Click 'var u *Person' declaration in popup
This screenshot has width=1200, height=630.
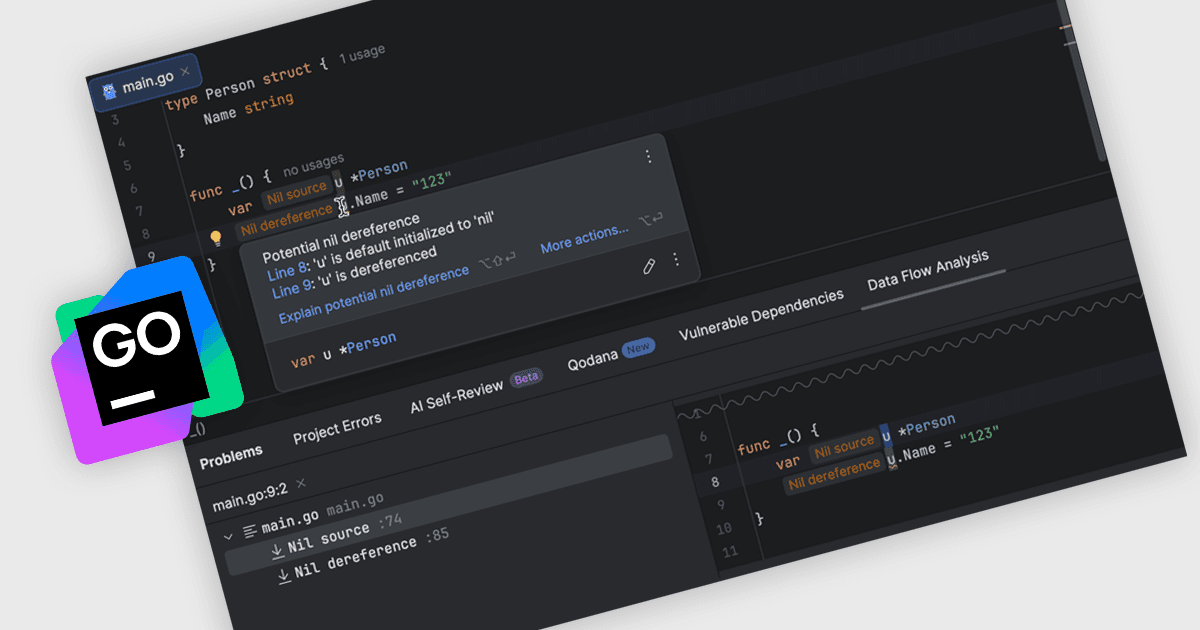[343, 349]
